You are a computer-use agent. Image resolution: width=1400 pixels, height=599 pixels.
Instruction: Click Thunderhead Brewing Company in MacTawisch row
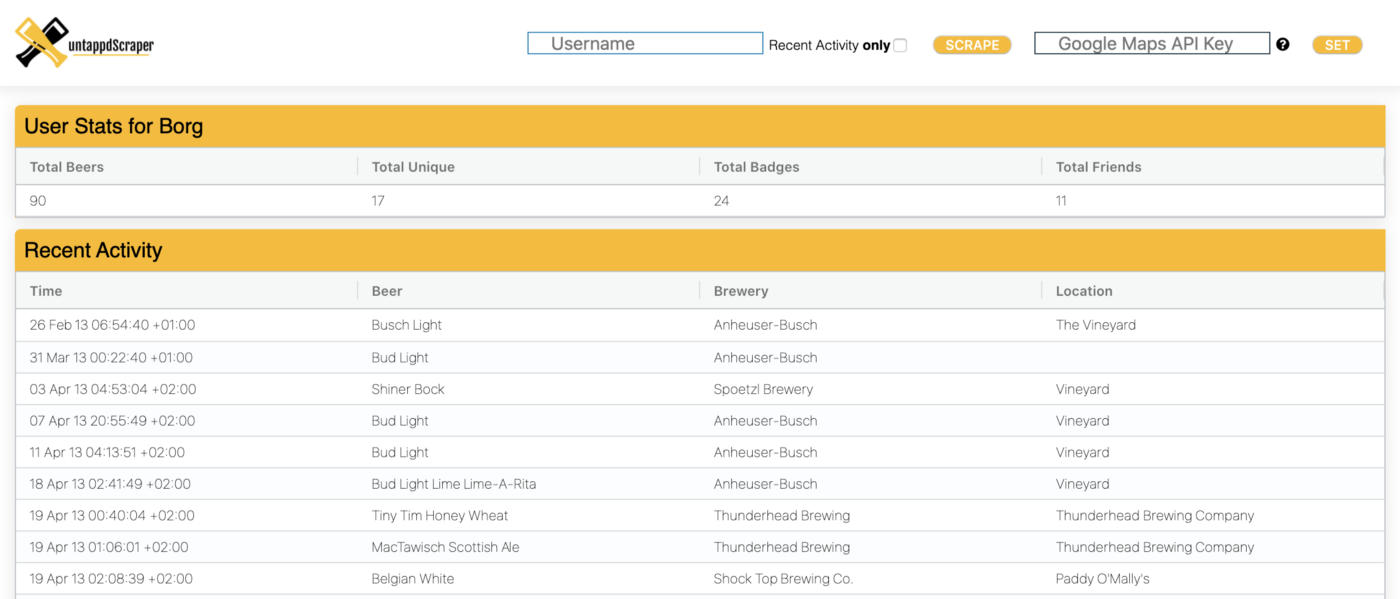[1155, 547]
